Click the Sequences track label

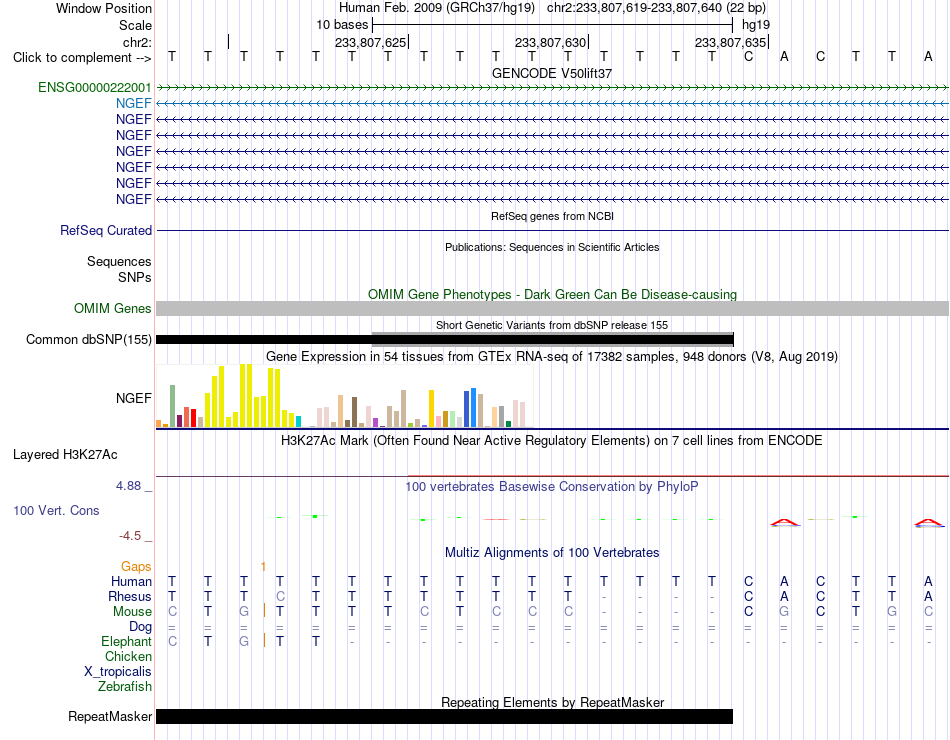(119, 261)
